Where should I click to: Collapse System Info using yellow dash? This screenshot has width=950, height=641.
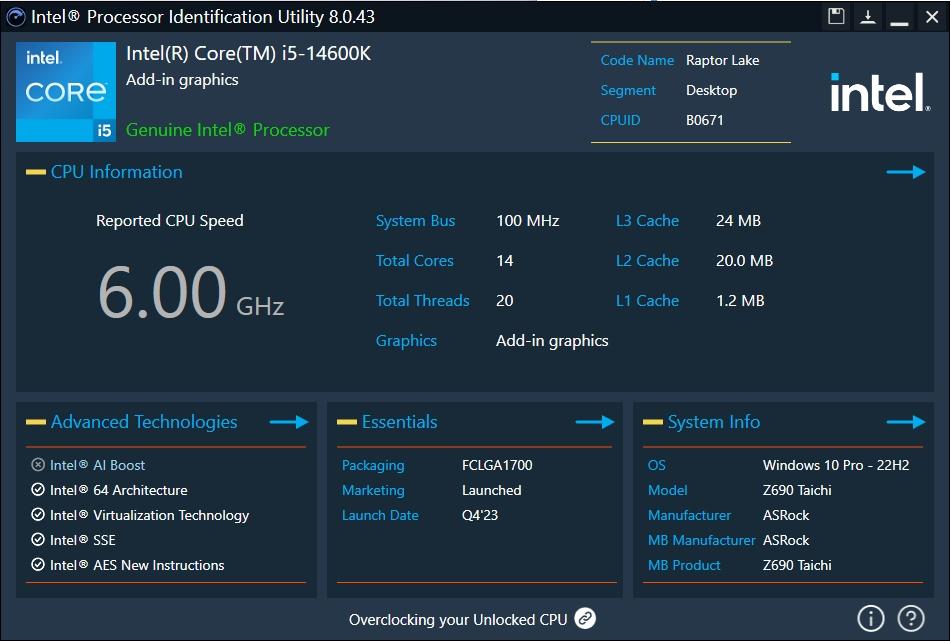(653, 422)
